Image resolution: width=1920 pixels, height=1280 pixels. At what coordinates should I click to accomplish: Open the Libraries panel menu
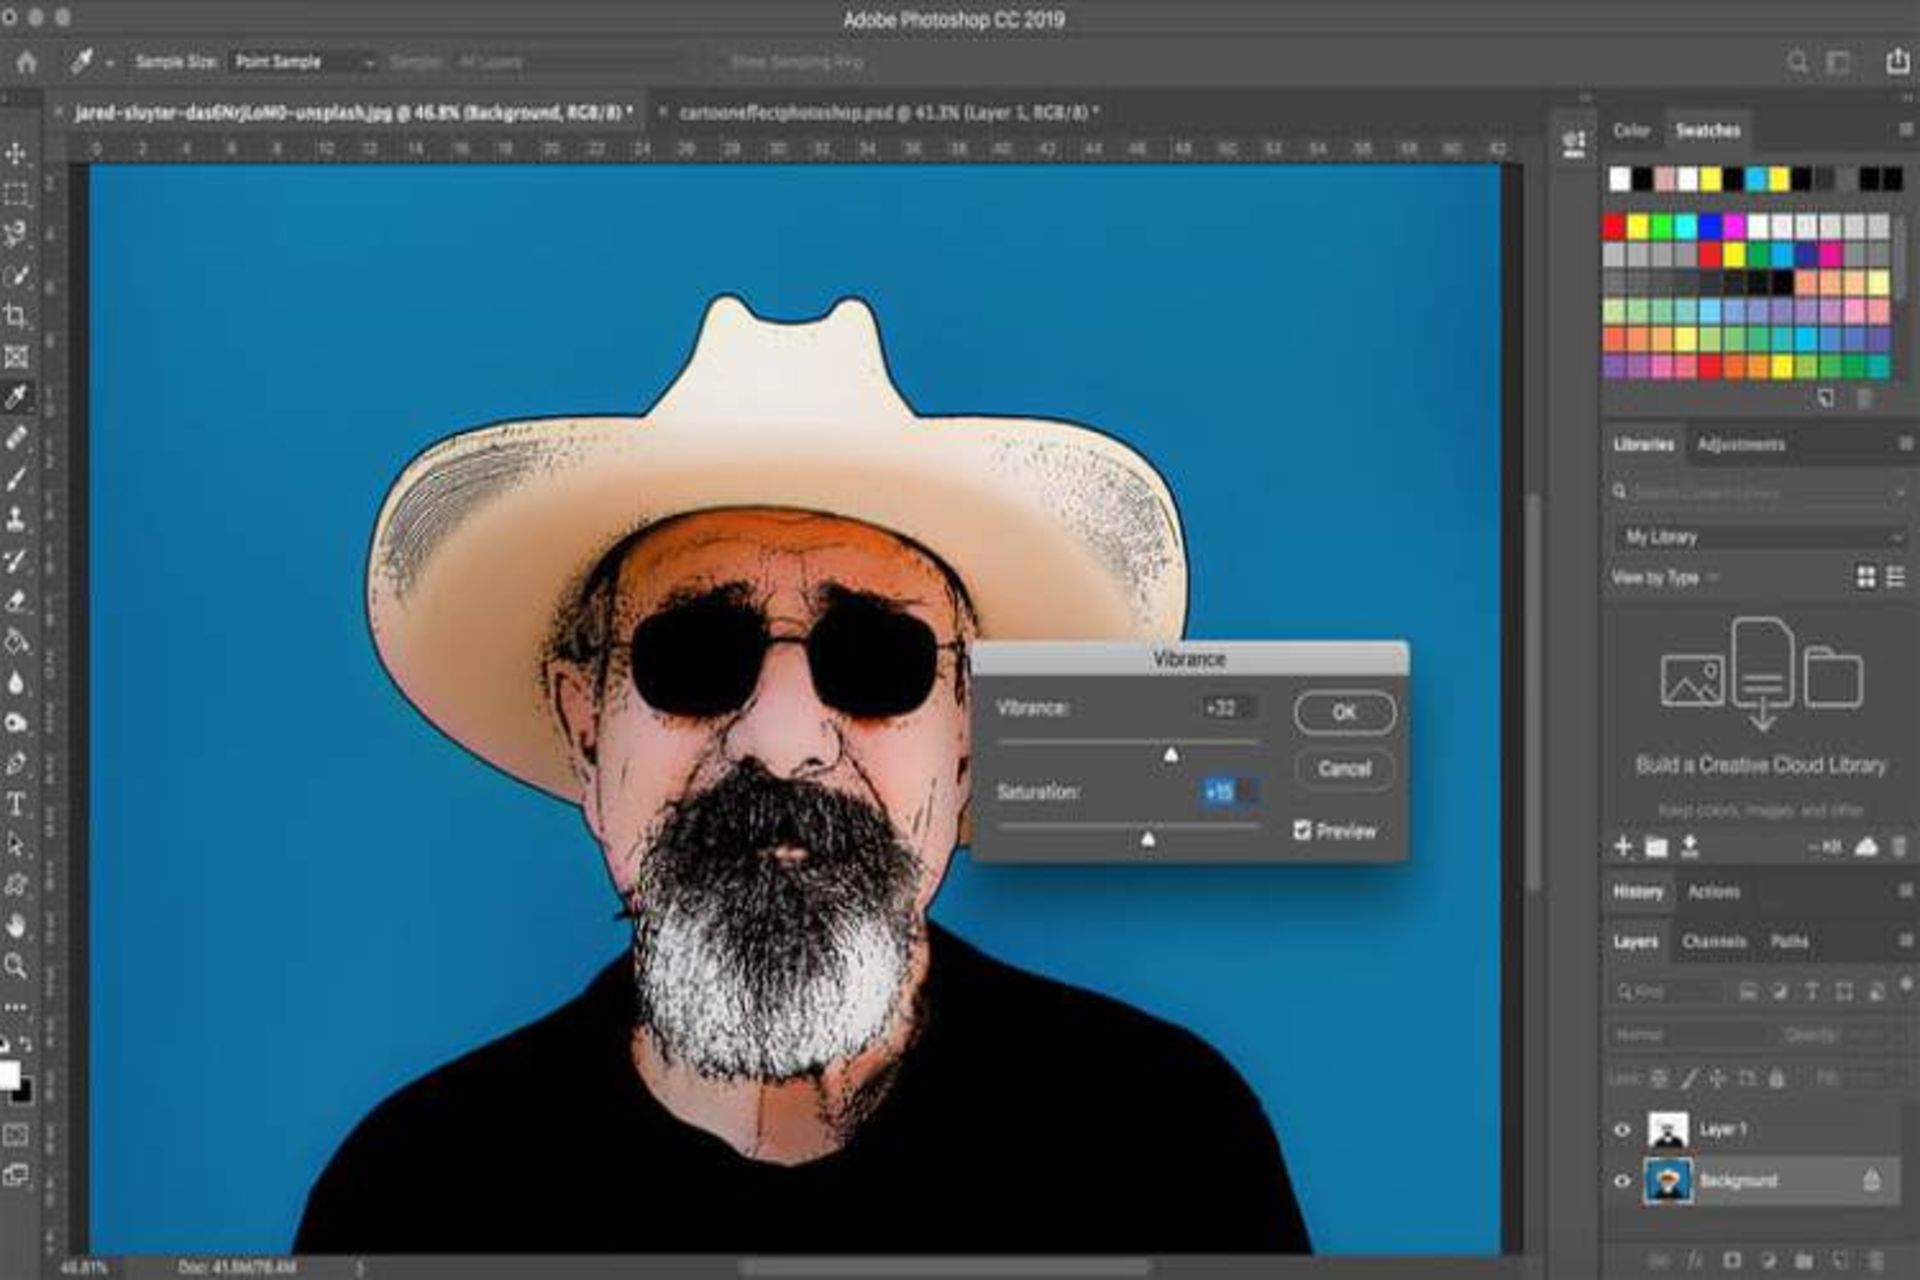[x=1904, y=443]
